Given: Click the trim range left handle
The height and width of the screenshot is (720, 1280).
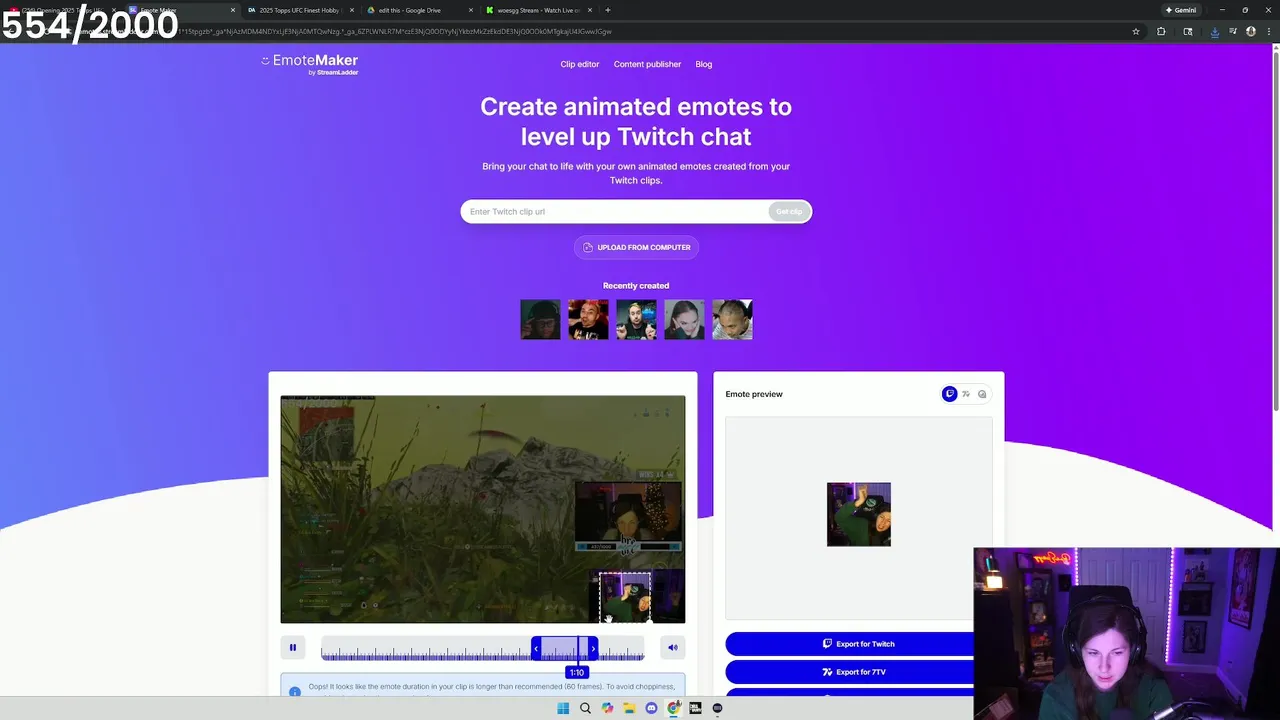Looking at the screenshot, I should pos(535,649).
